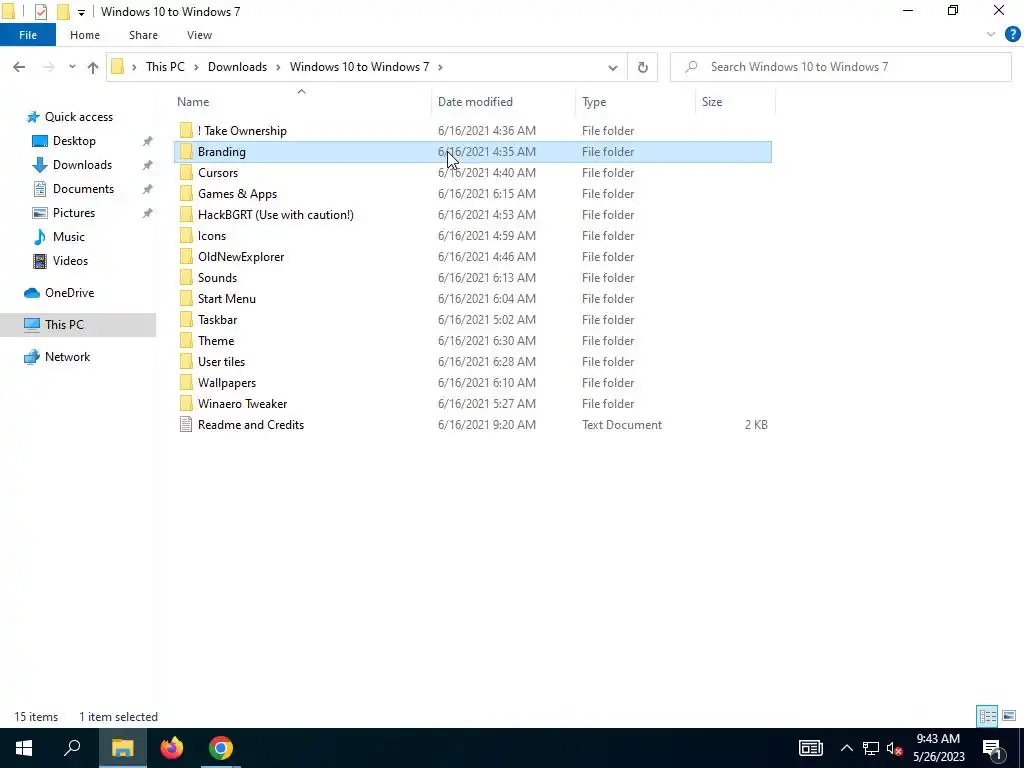1024x768 pixels.
Task: Open News and interests on taskbar
Action: click(x=810, y=748)
